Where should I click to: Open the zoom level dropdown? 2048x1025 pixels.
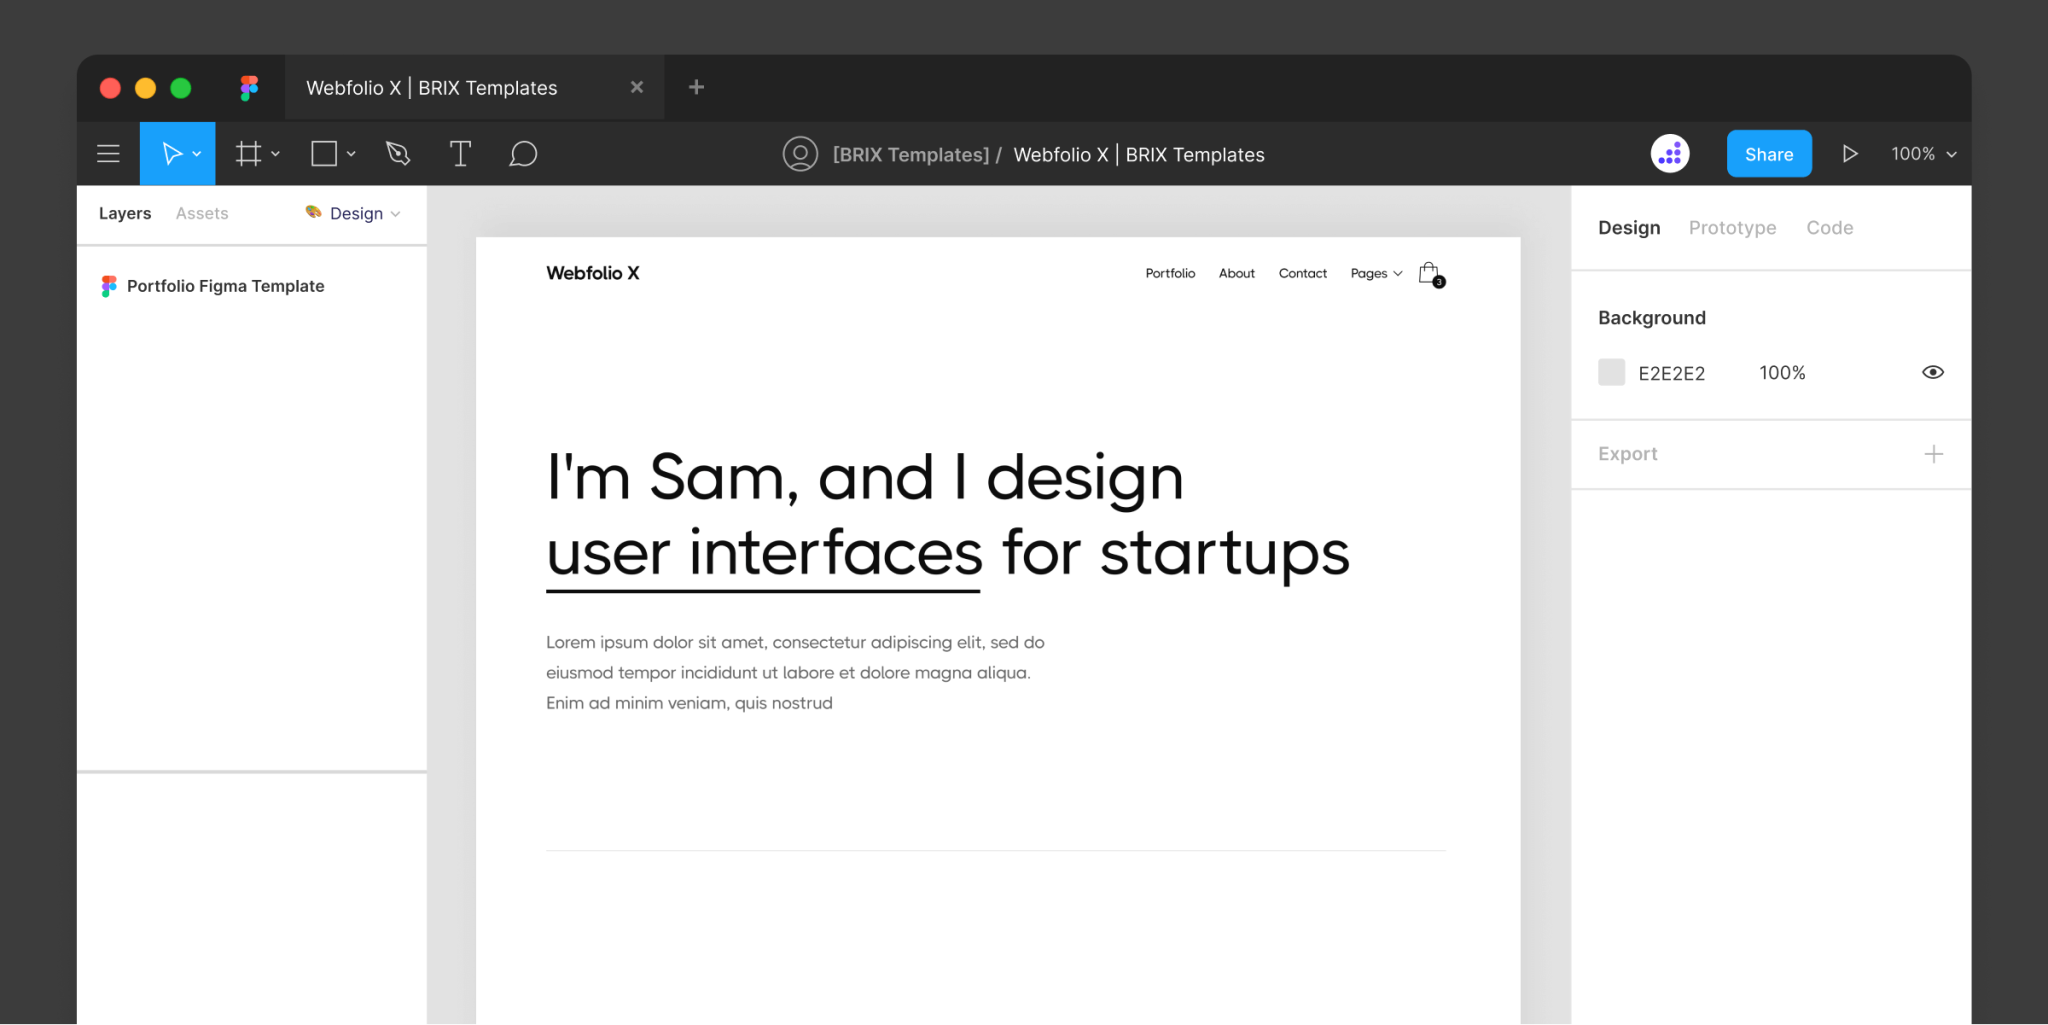click(1921, 153)
